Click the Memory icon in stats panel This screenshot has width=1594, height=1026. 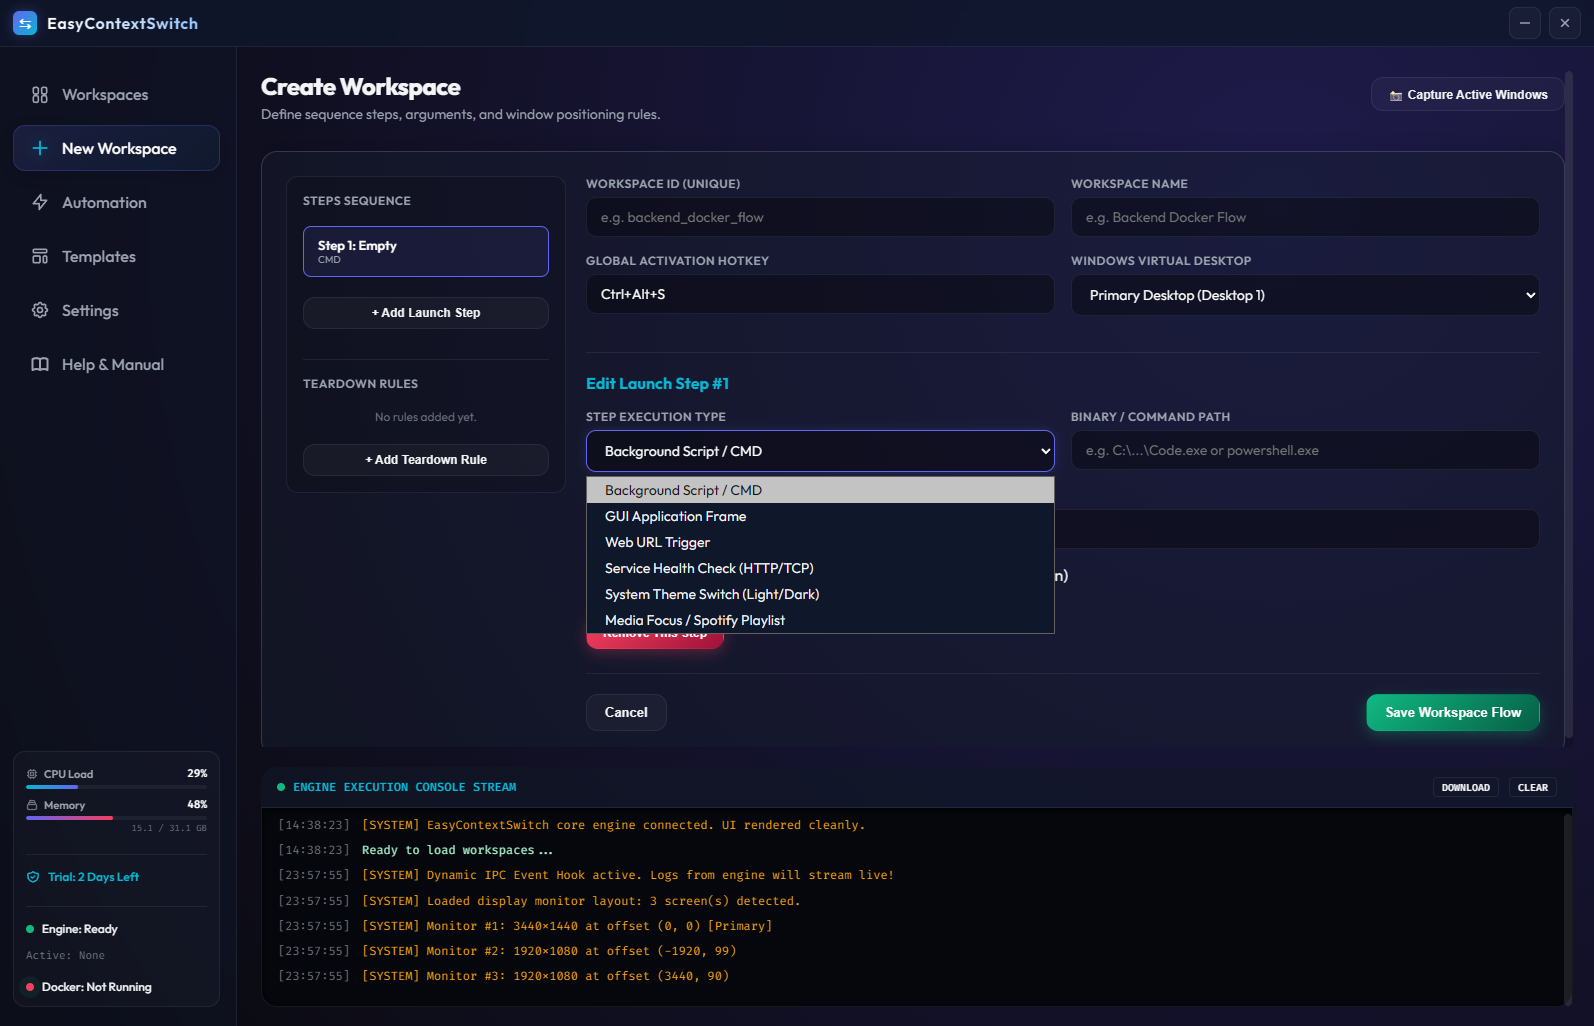(32, 805)
